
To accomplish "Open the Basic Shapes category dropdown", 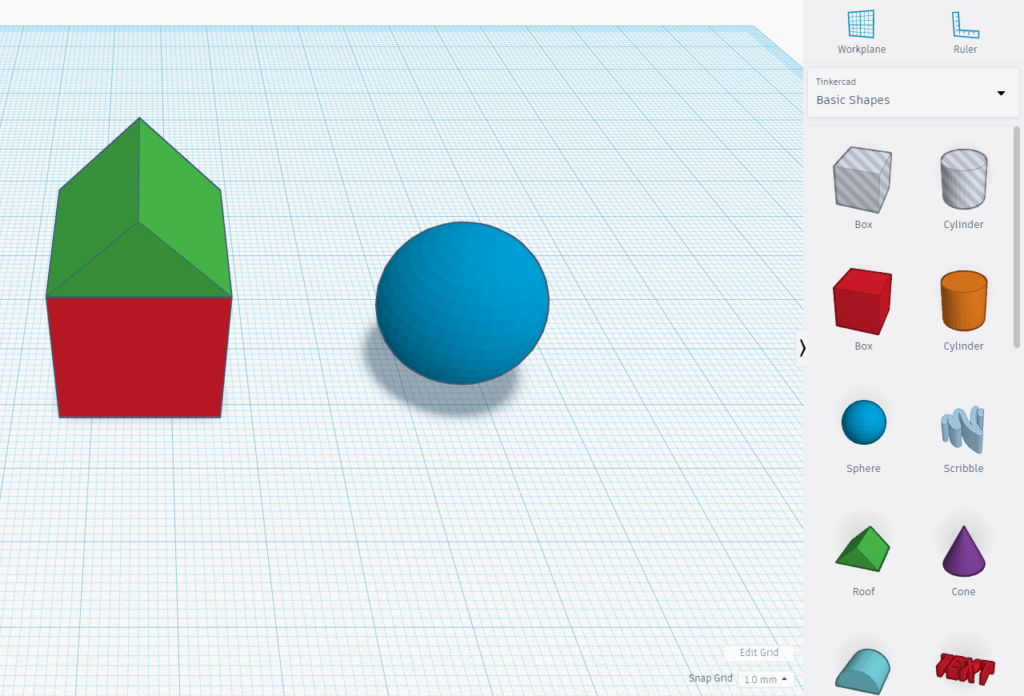I will click(x=913, y=92).
